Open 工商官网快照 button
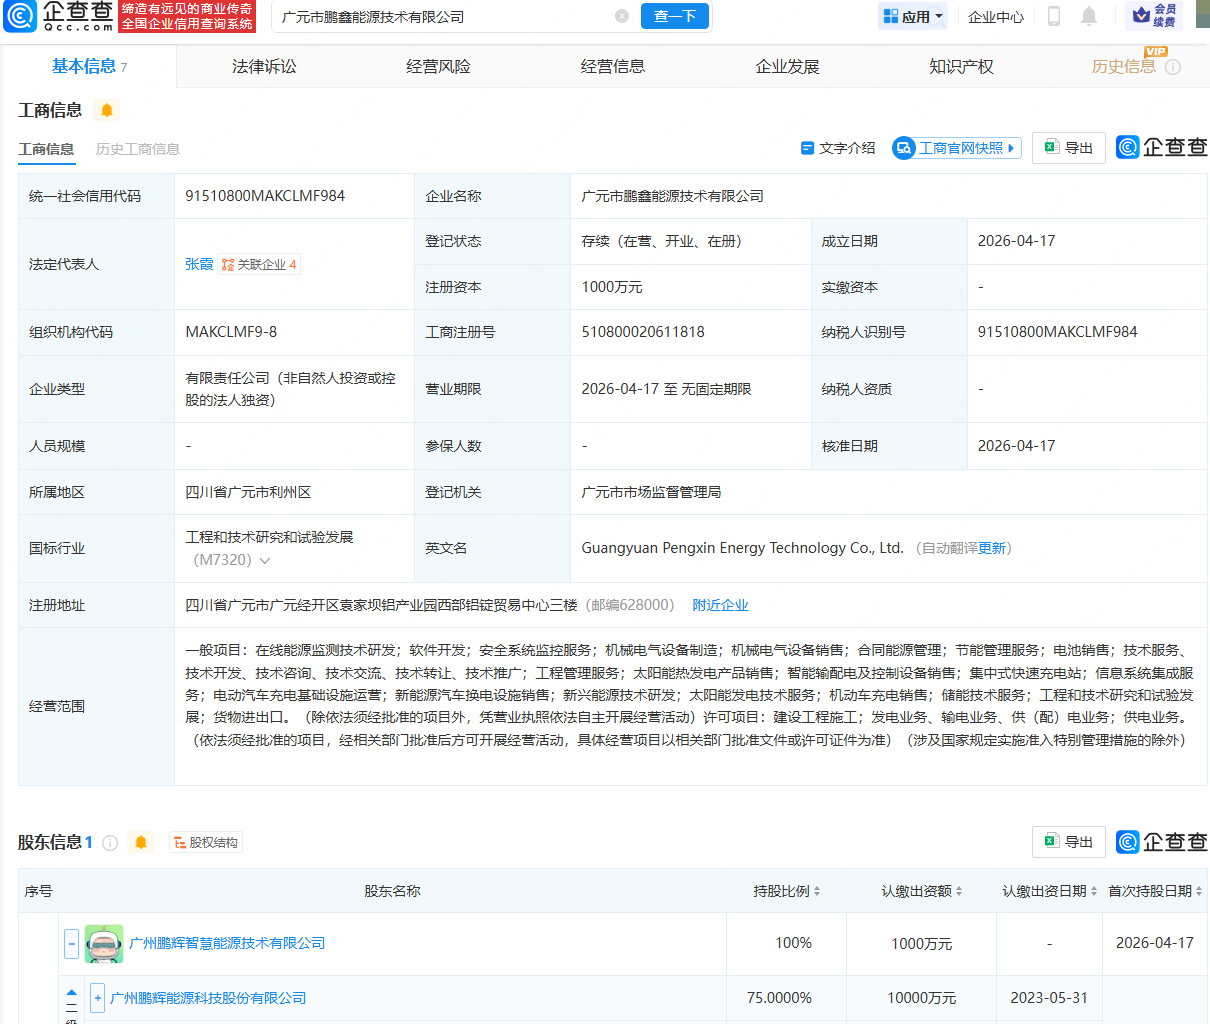 957,148
